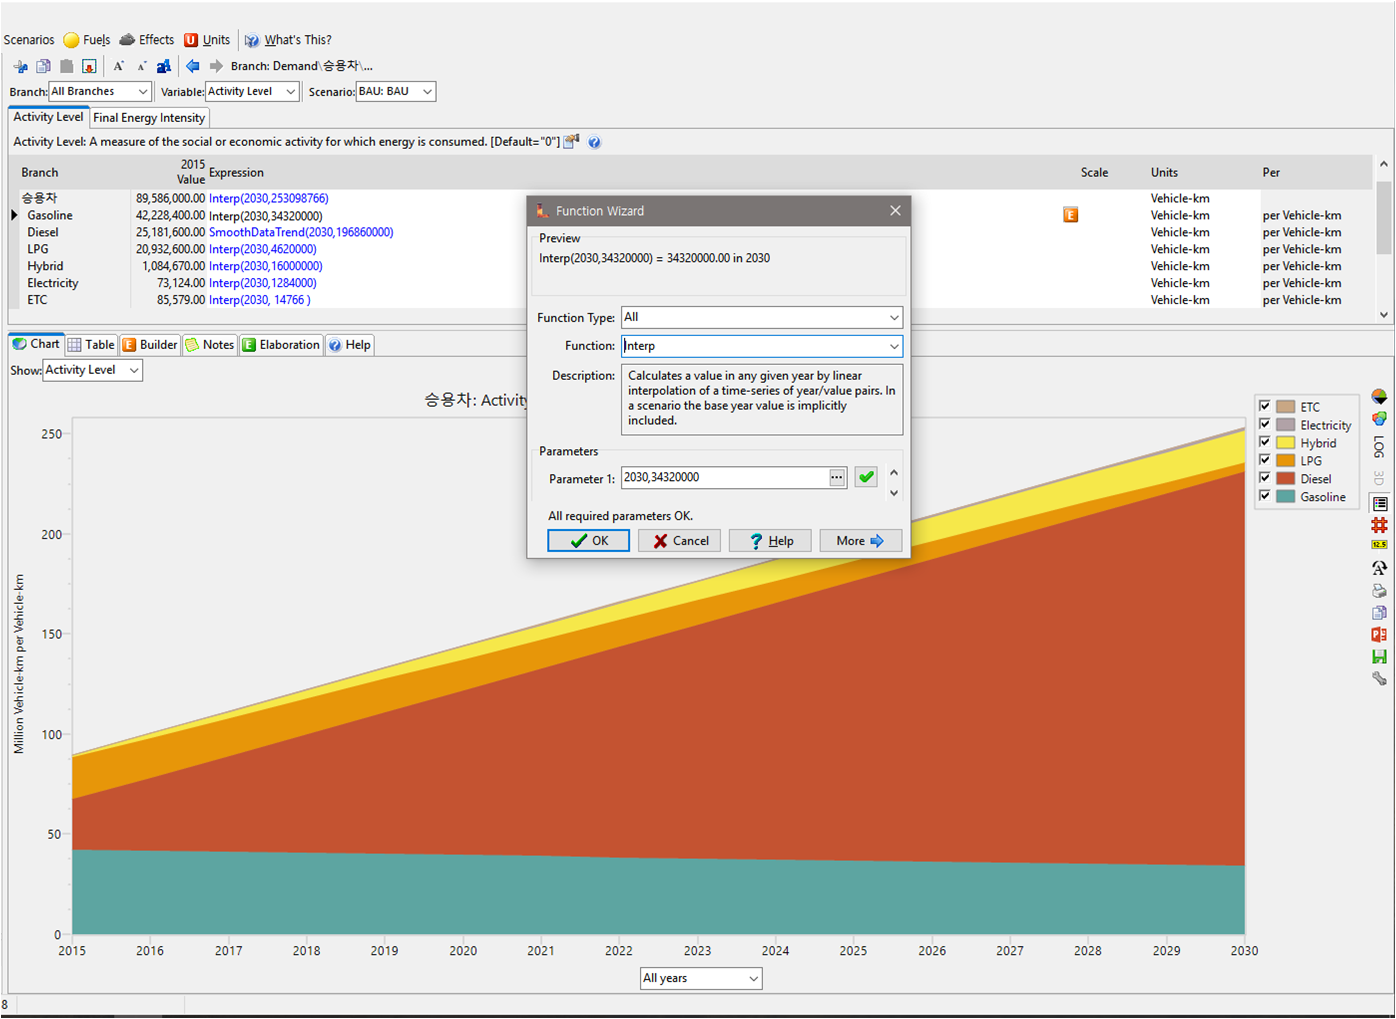The image size is (1396, 1019).
Task: Uncheck ETC in chart legend
Action: click(x=1264, y=406)
